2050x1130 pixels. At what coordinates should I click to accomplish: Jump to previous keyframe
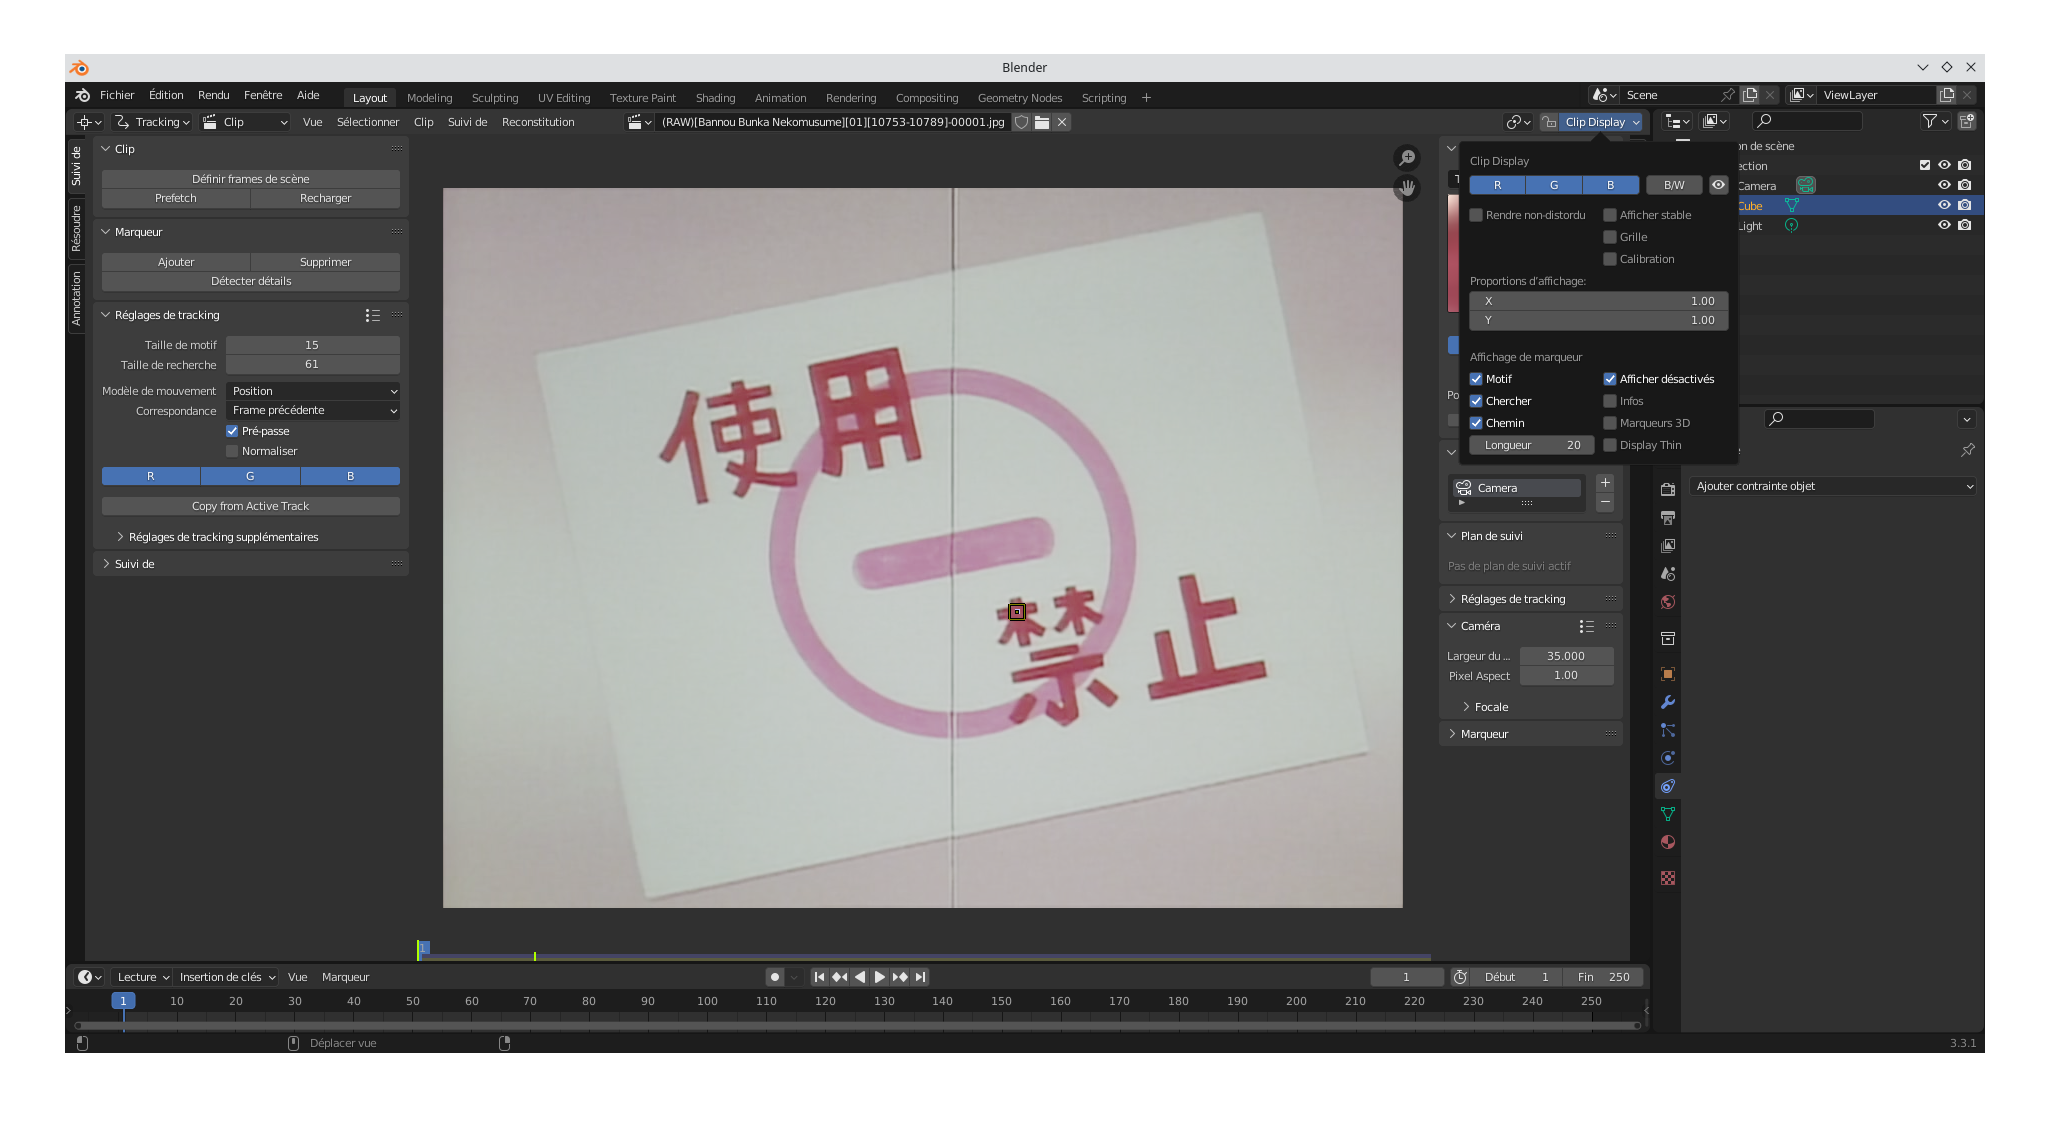point(839,977)
